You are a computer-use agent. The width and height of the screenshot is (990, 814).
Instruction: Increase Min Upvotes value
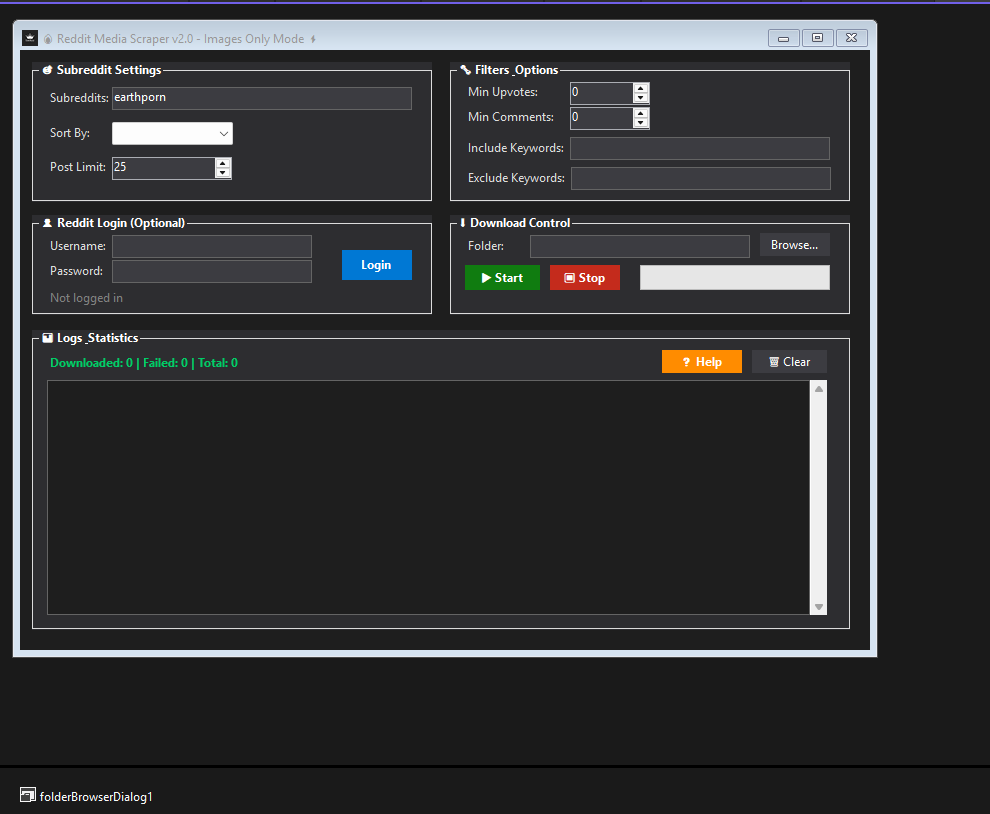pyautogui.click(x=641, y=88)
